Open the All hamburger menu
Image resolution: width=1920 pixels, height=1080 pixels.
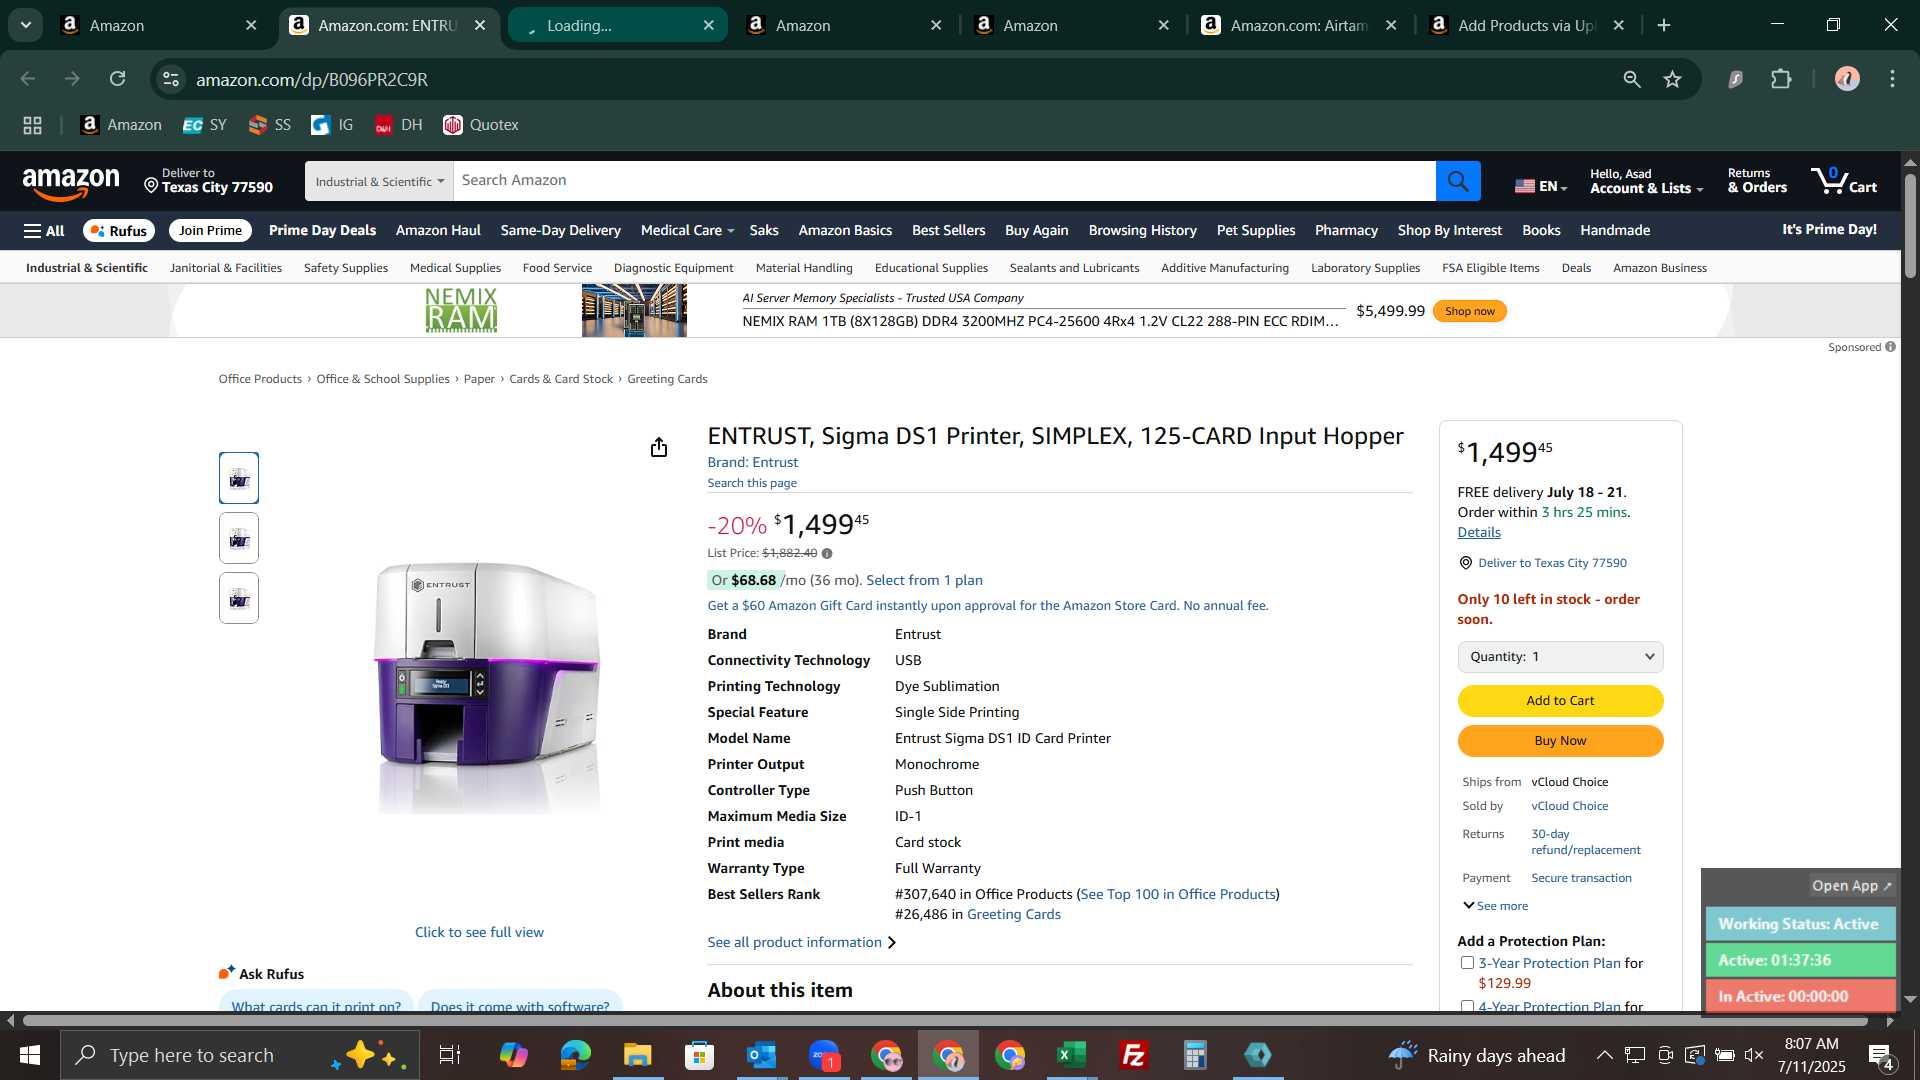[x=44, y=231]
